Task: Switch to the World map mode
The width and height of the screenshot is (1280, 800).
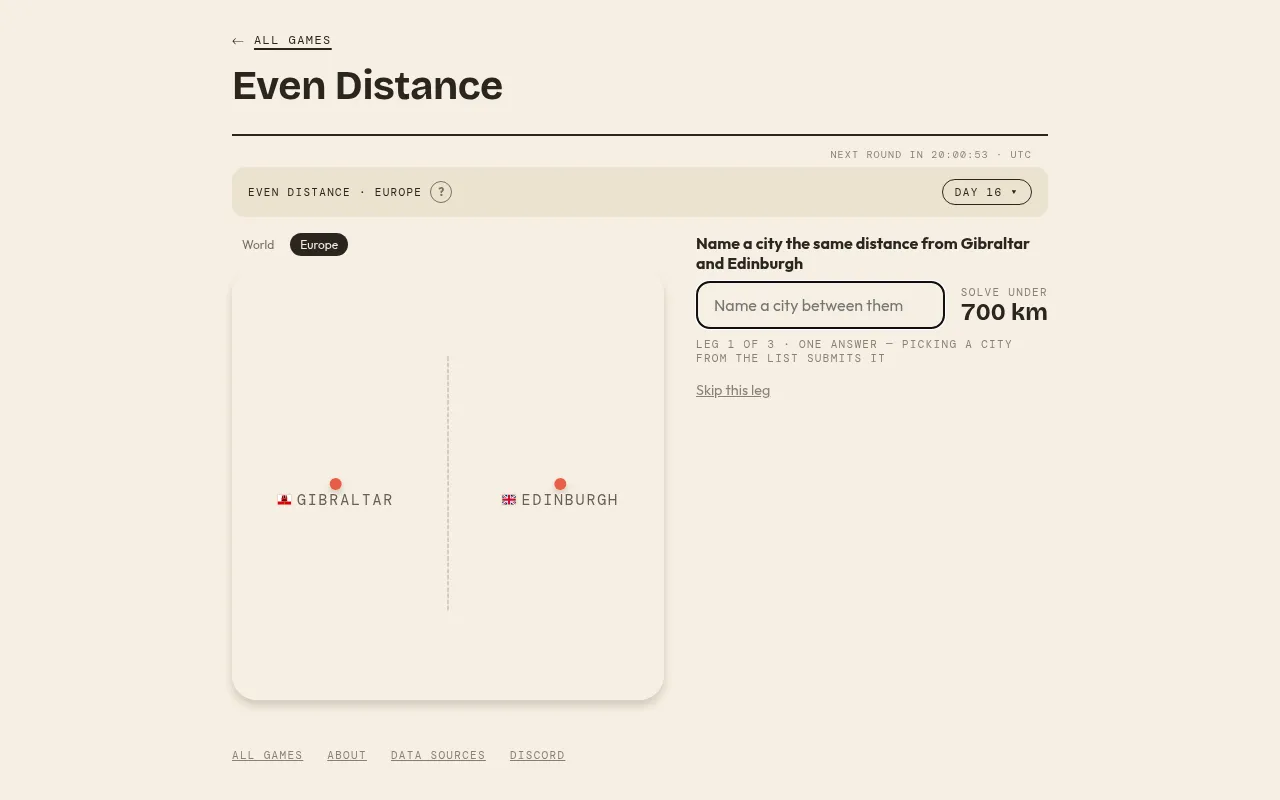Action: tap(258, 245)
